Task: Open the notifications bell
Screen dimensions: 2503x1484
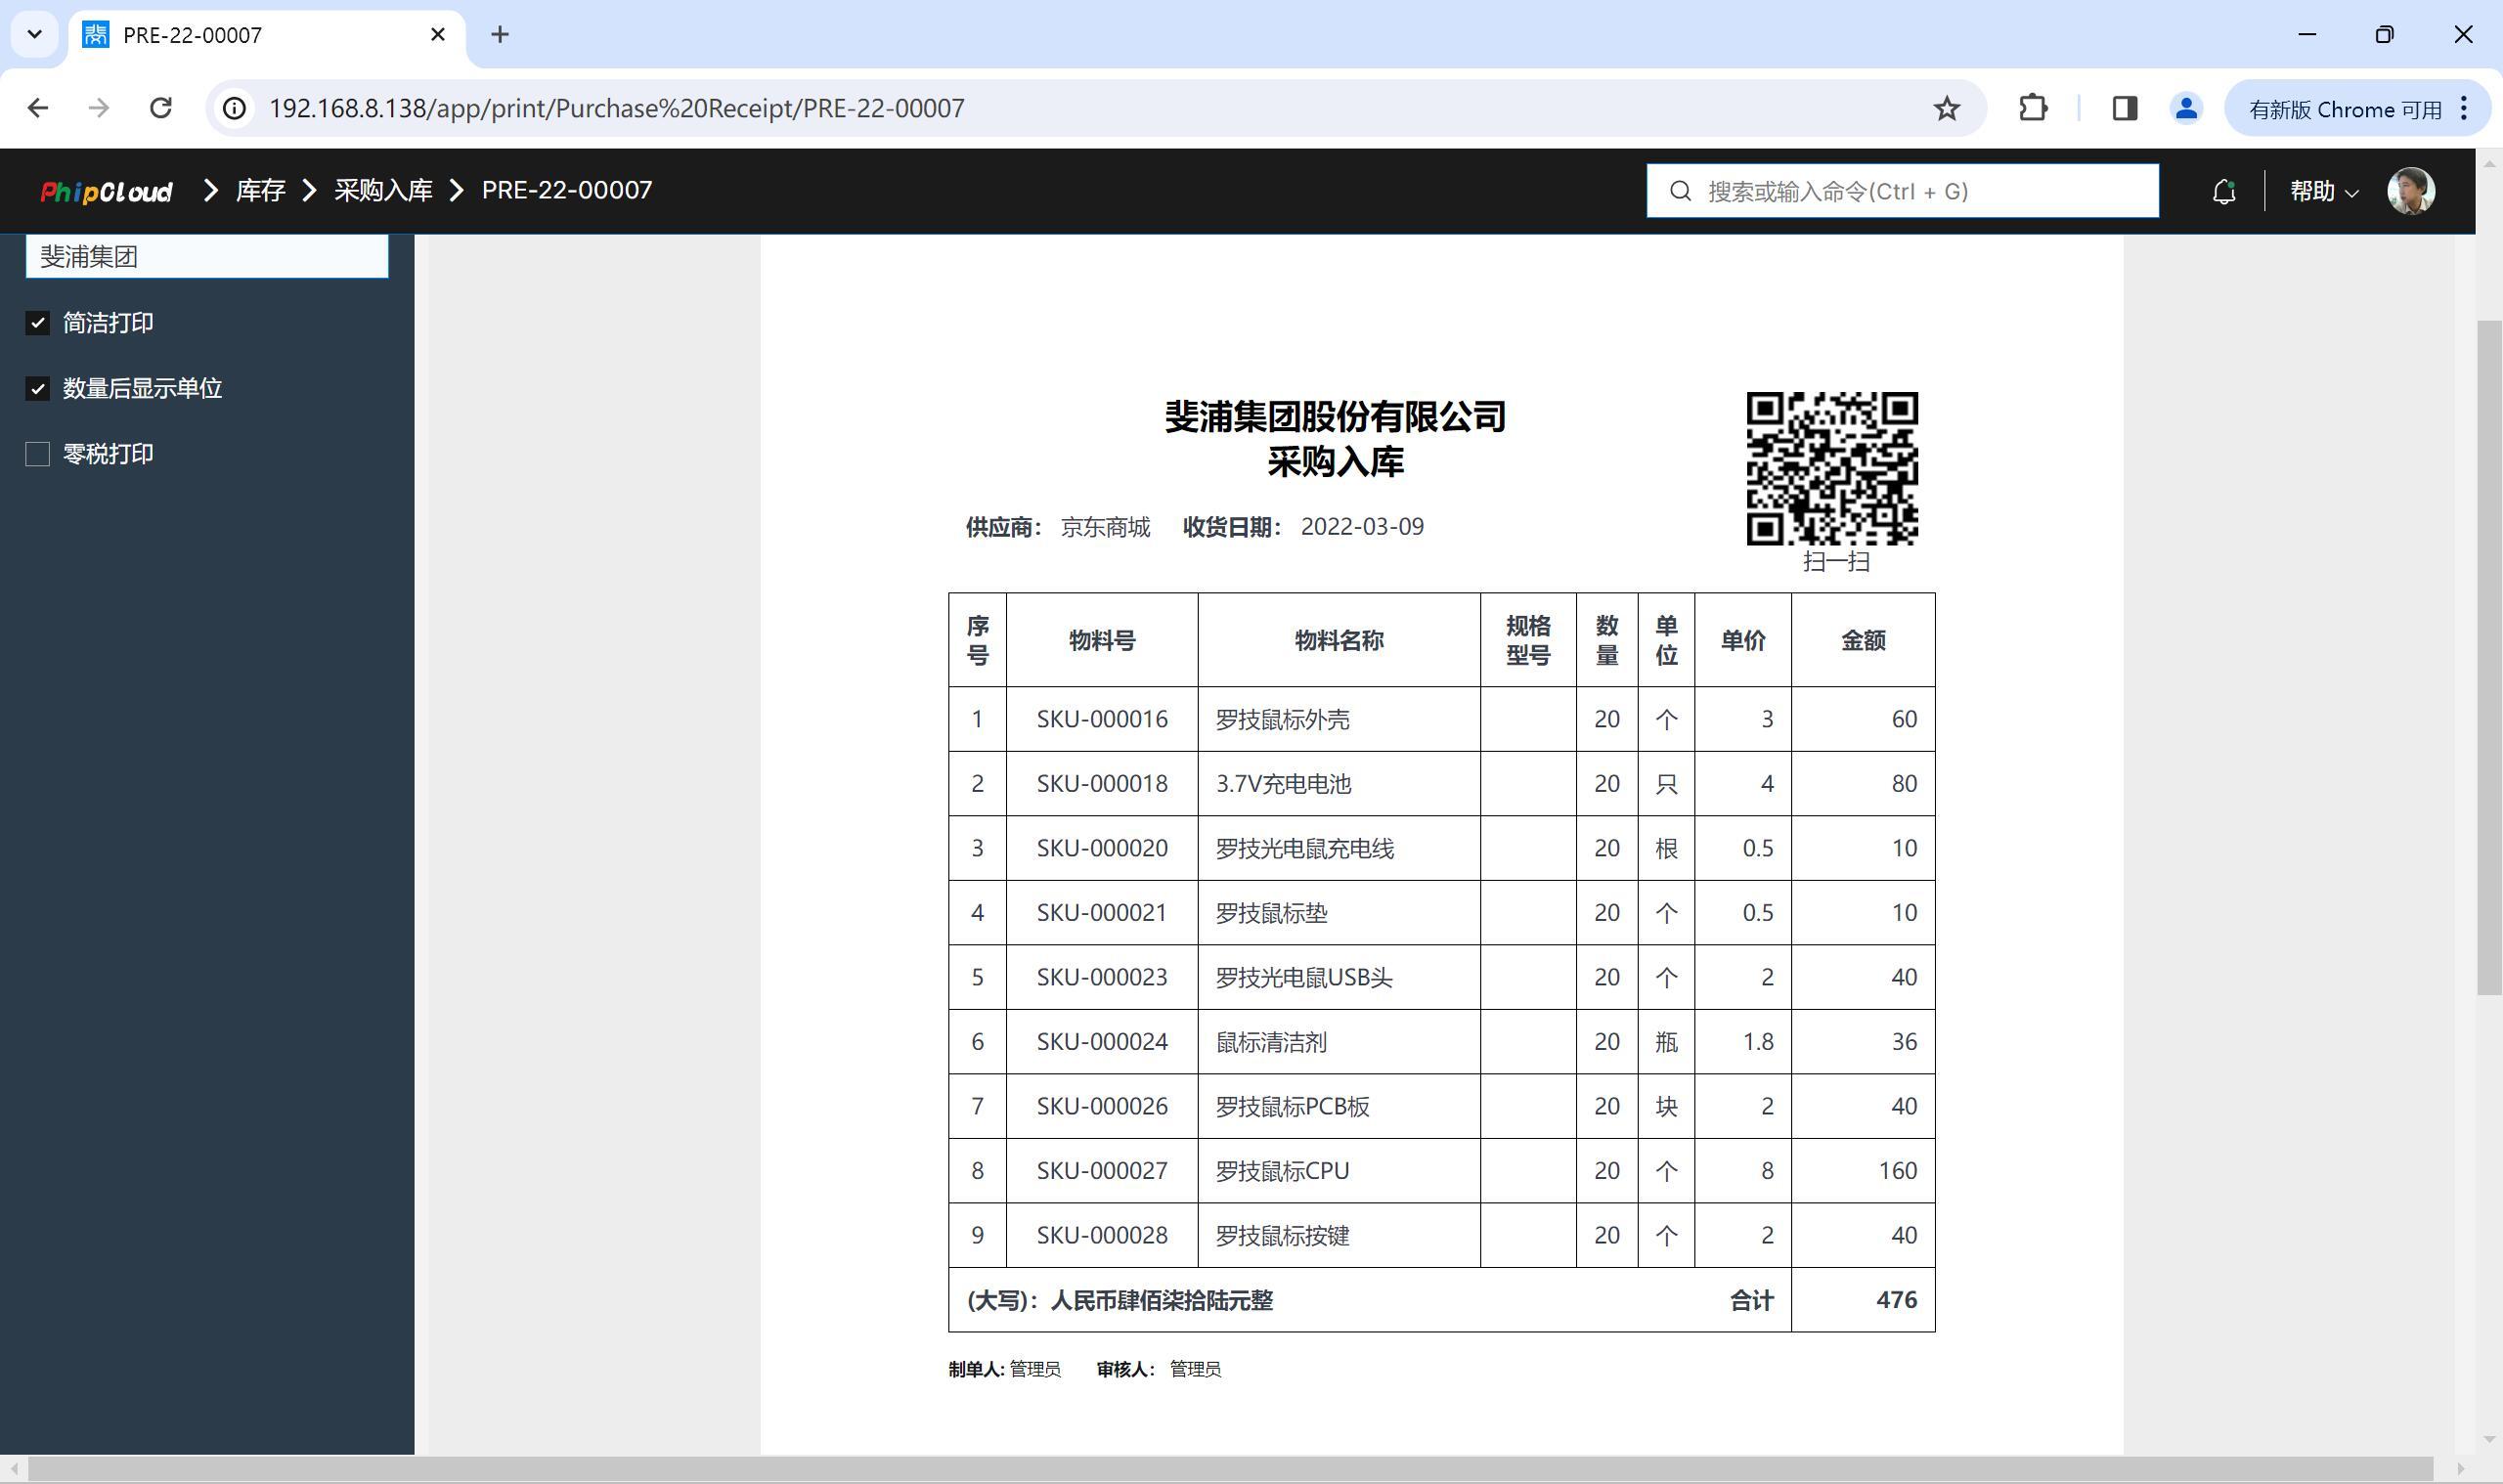Action: pyautogui.click(x=2223, y=191)
